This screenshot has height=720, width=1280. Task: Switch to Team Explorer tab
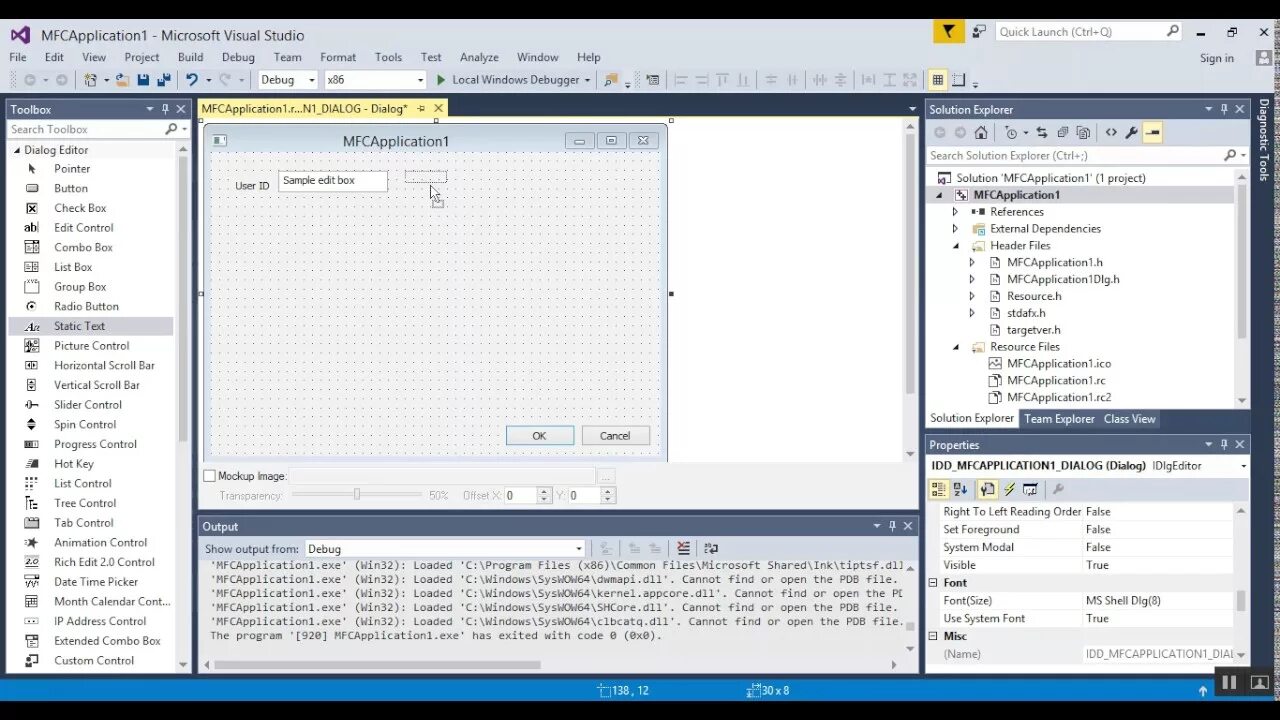1059,419
